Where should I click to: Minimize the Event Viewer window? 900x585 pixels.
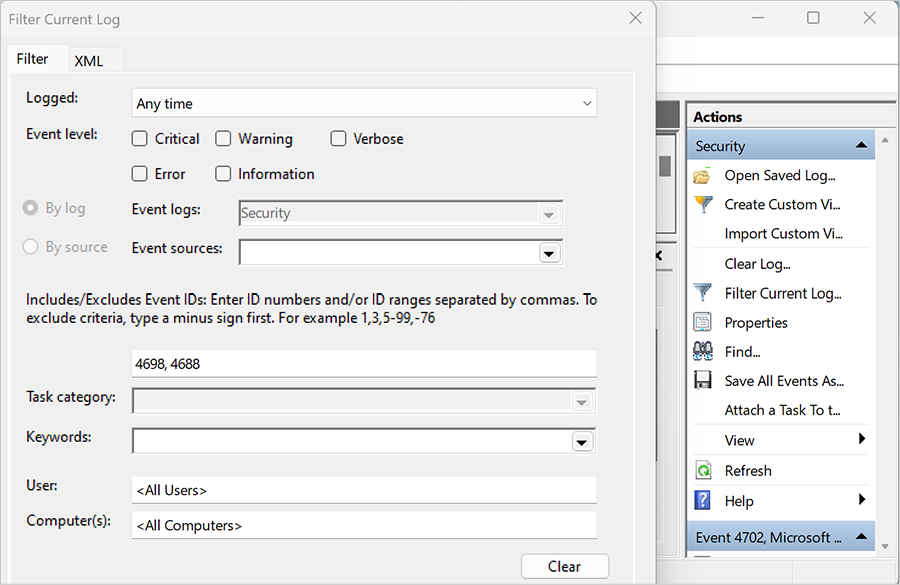coord(758,18)
